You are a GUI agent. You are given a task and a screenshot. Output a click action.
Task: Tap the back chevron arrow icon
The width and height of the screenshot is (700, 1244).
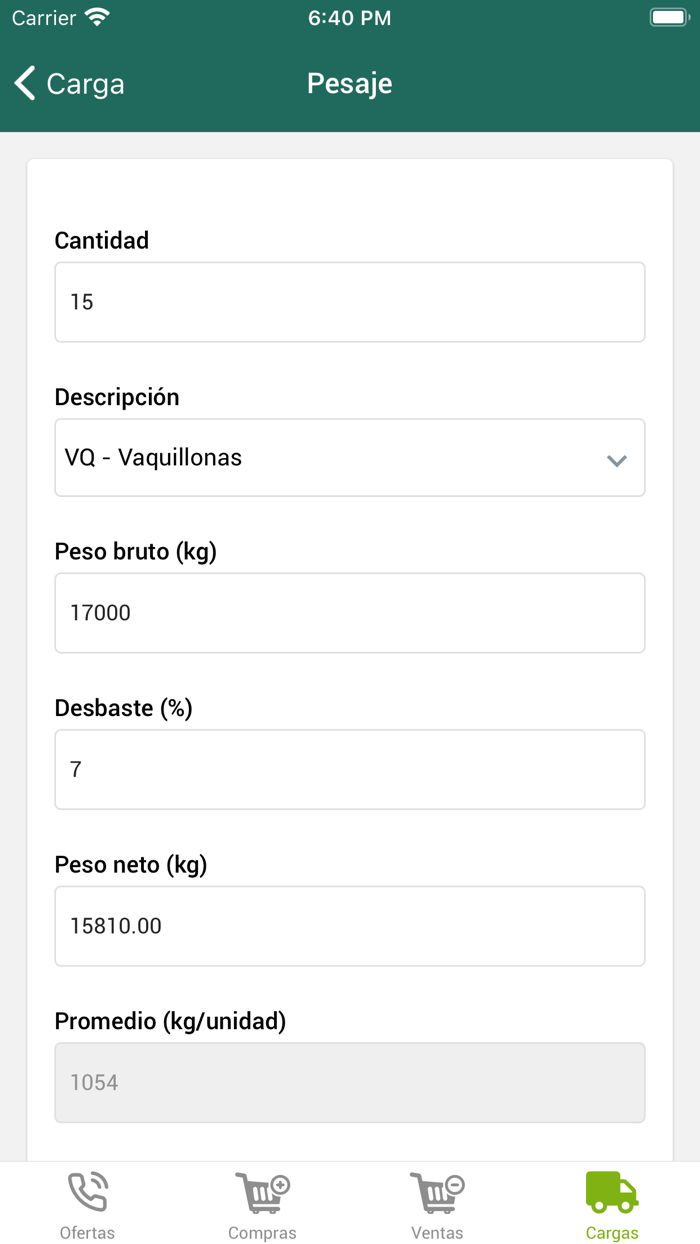click(25, 83)
